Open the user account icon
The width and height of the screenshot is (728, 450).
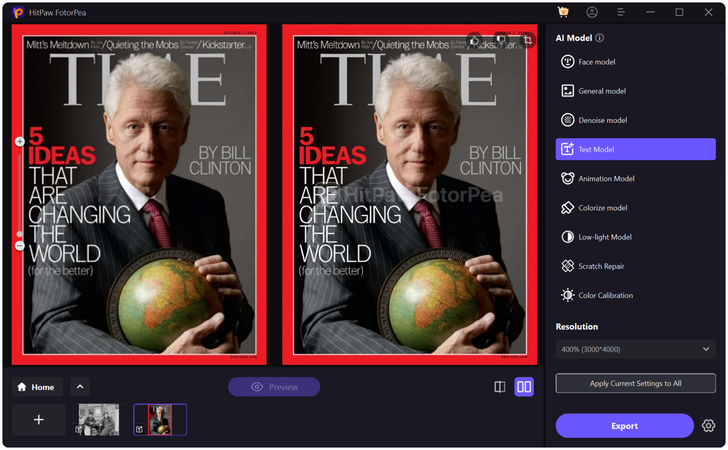click(592, 13)
